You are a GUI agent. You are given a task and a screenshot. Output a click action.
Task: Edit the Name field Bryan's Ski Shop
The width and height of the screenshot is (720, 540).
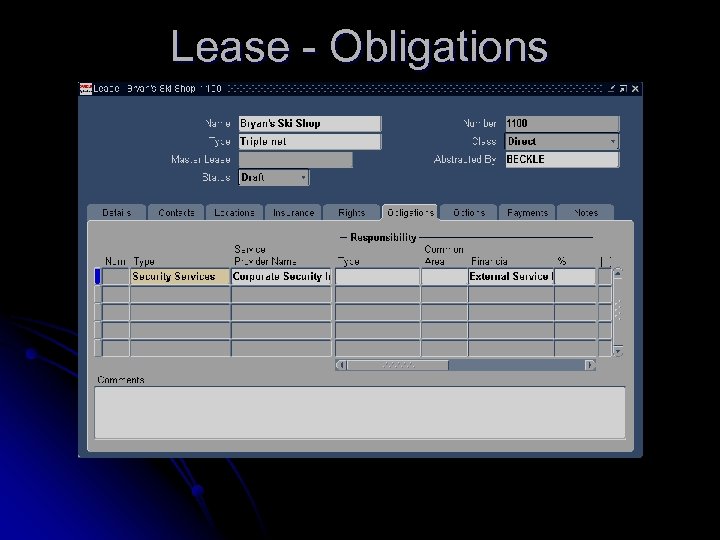coord(309,124)
